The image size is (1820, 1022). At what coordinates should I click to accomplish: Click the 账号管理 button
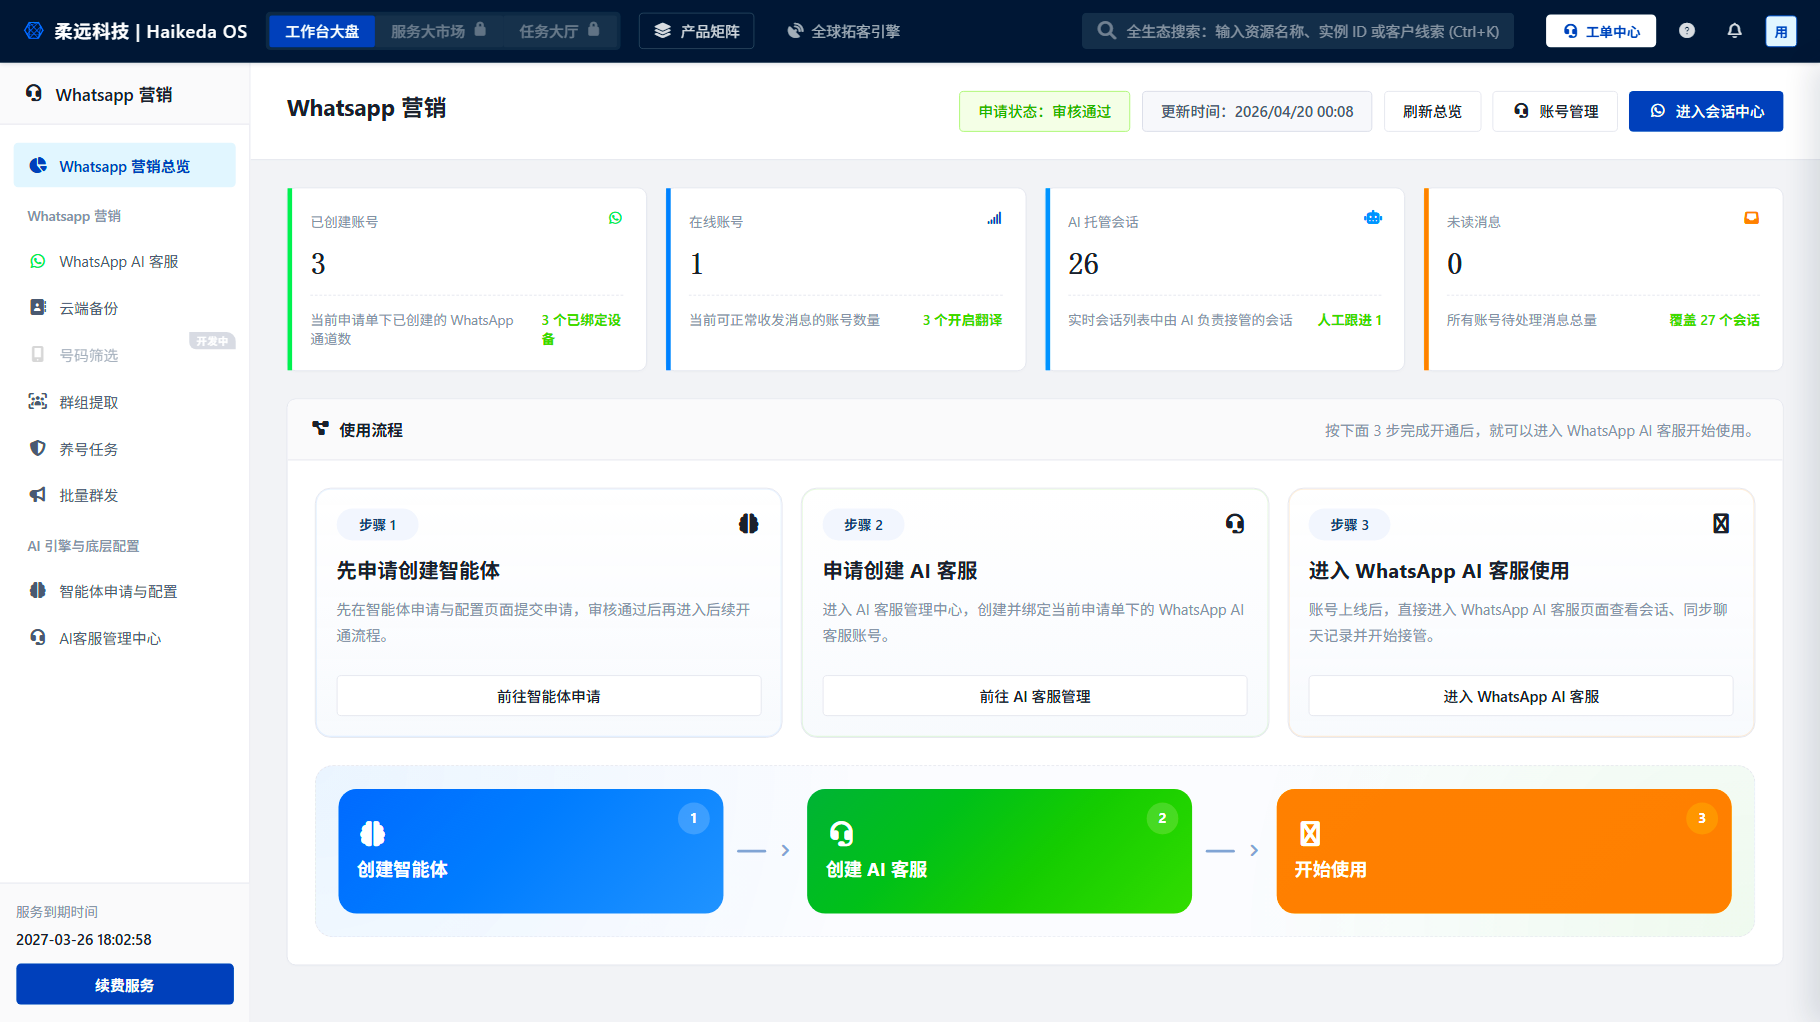pyautogui.click(x=1555, y=111)
